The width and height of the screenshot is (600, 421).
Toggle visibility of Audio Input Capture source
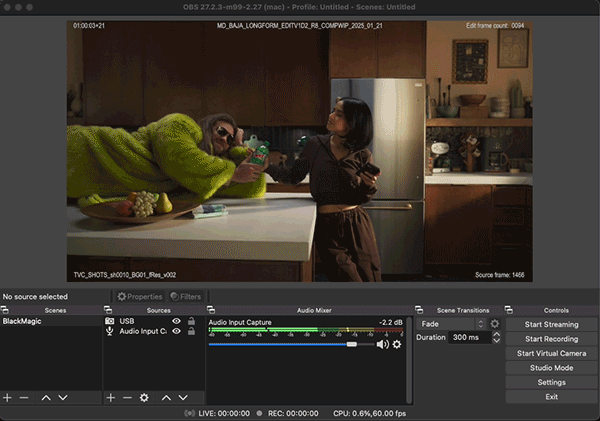pos(176,331)
